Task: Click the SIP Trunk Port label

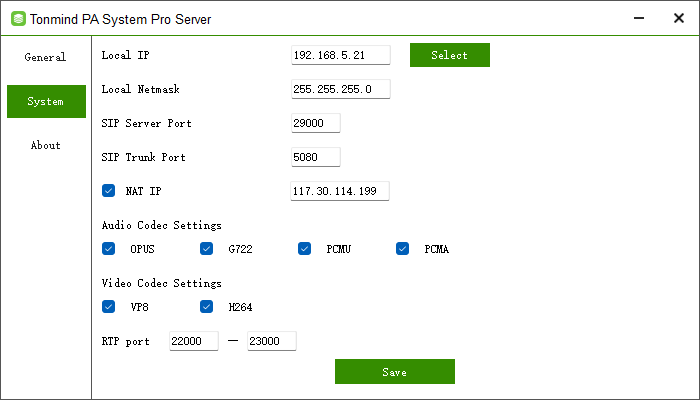Action: [x=144, y=157]
